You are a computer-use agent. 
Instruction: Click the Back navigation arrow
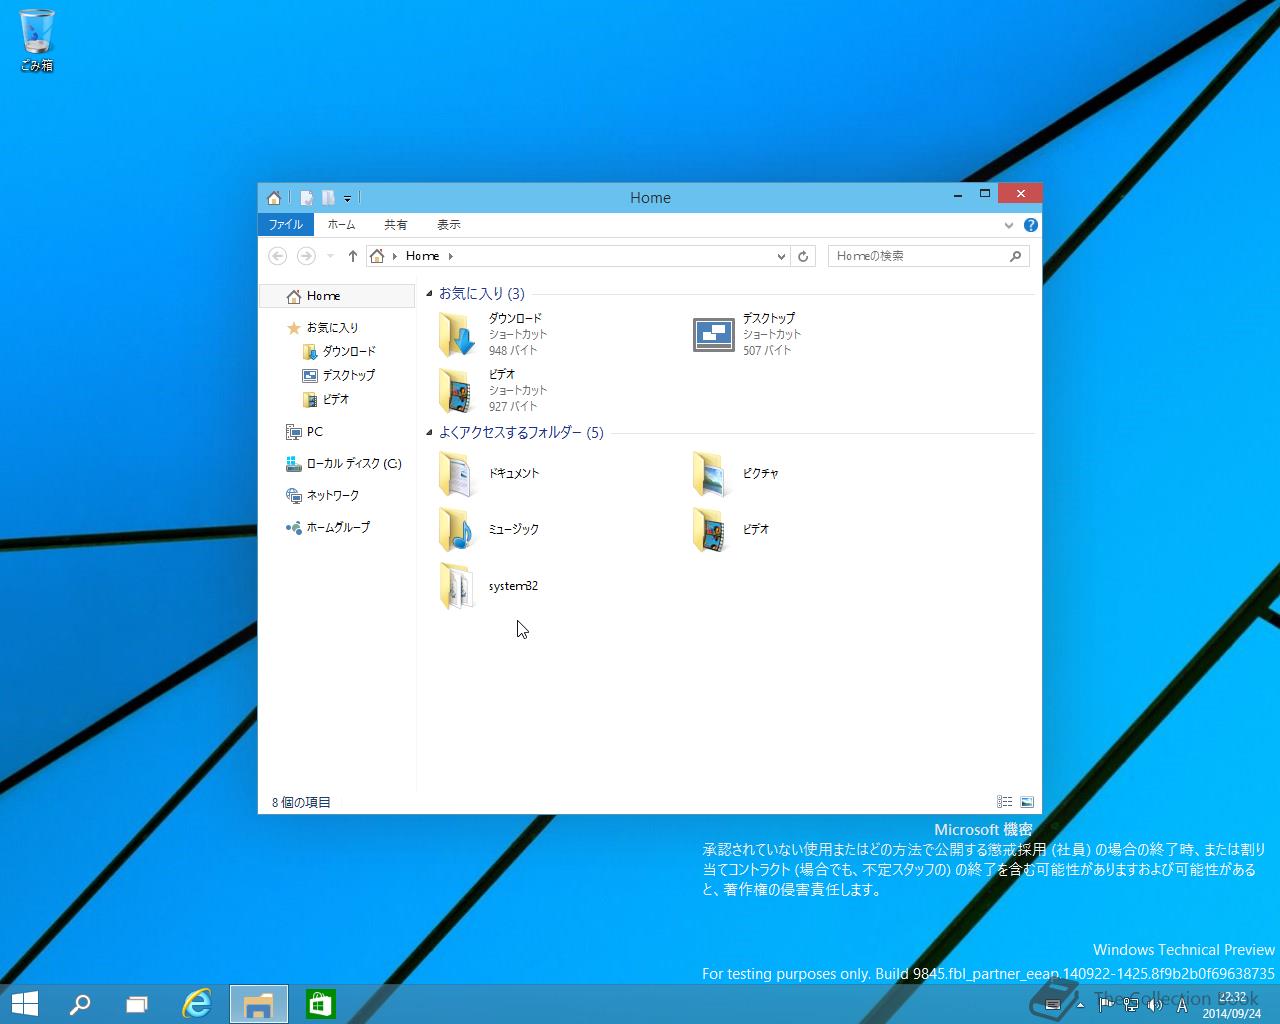pos(278,256)
